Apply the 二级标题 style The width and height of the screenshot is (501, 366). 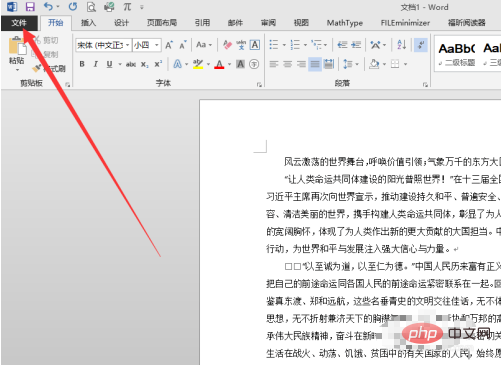click(x=457, y=53)
